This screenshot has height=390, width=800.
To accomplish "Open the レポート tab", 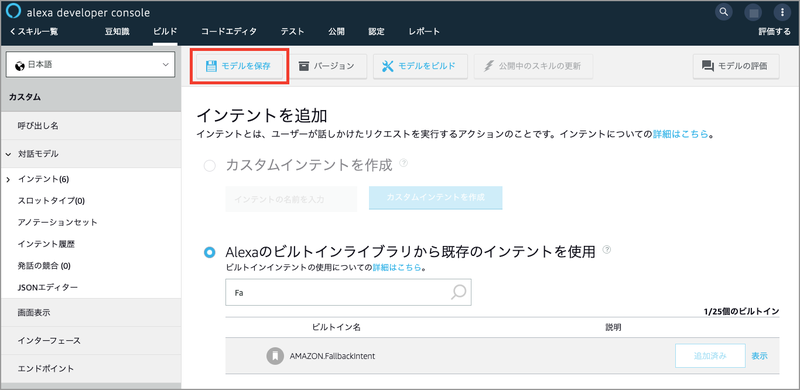I will click(424, 32).
